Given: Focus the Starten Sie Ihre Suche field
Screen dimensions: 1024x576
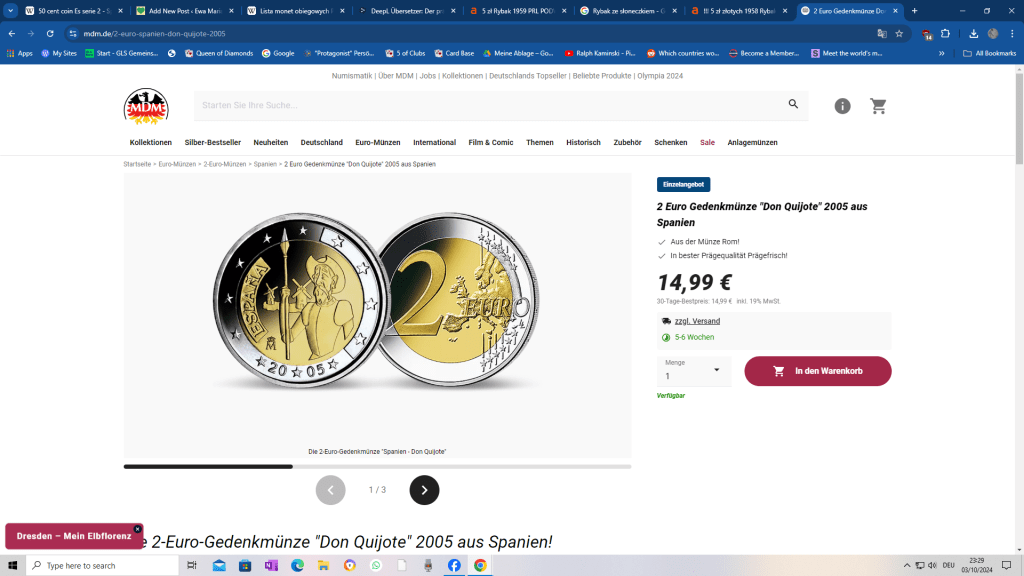Looking at the screenshot, I should pyautogui.click(x=490, y=105).
